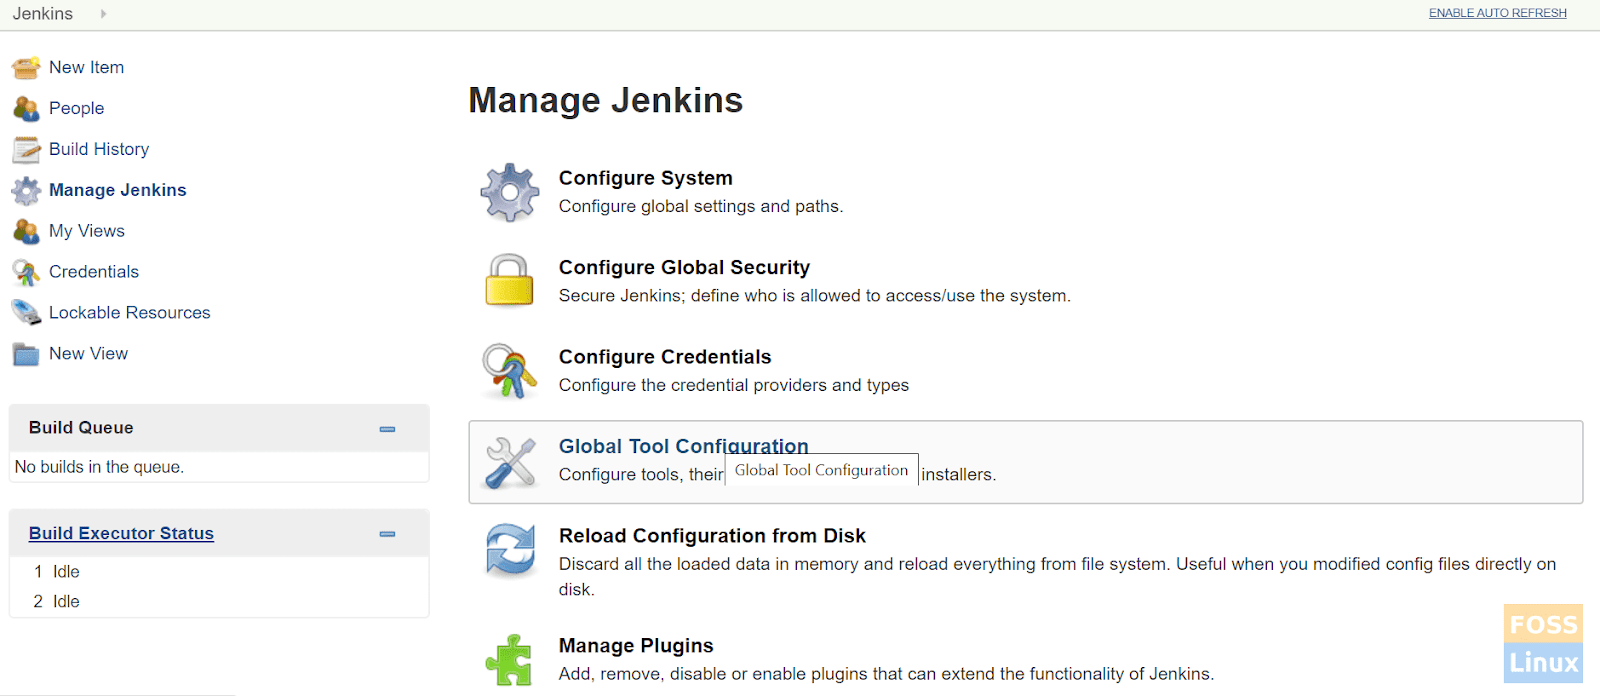The height and width of the screenshot is (696, 1600).
Task: Collapse the Build Executor Status panel
Action: coord(387,534)
